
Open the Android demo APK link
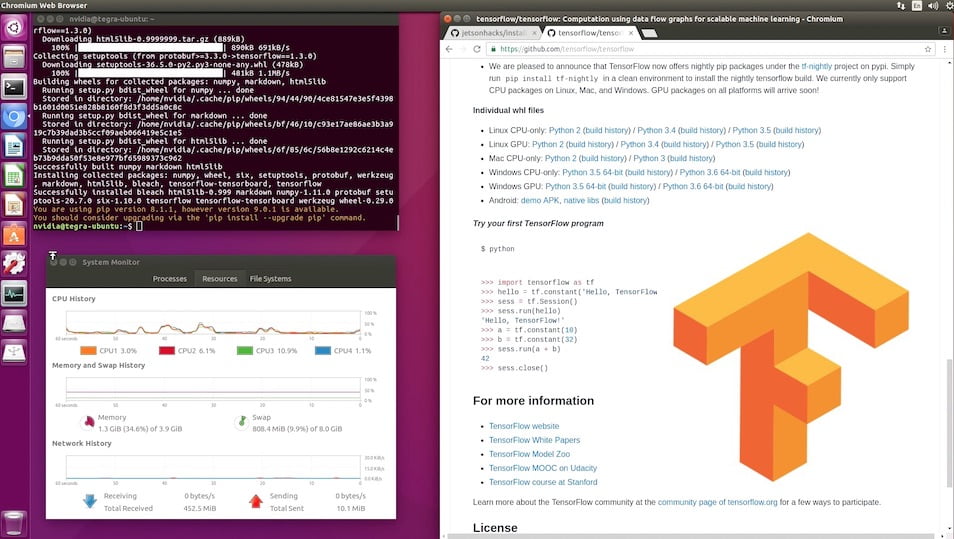coord(540,200)
